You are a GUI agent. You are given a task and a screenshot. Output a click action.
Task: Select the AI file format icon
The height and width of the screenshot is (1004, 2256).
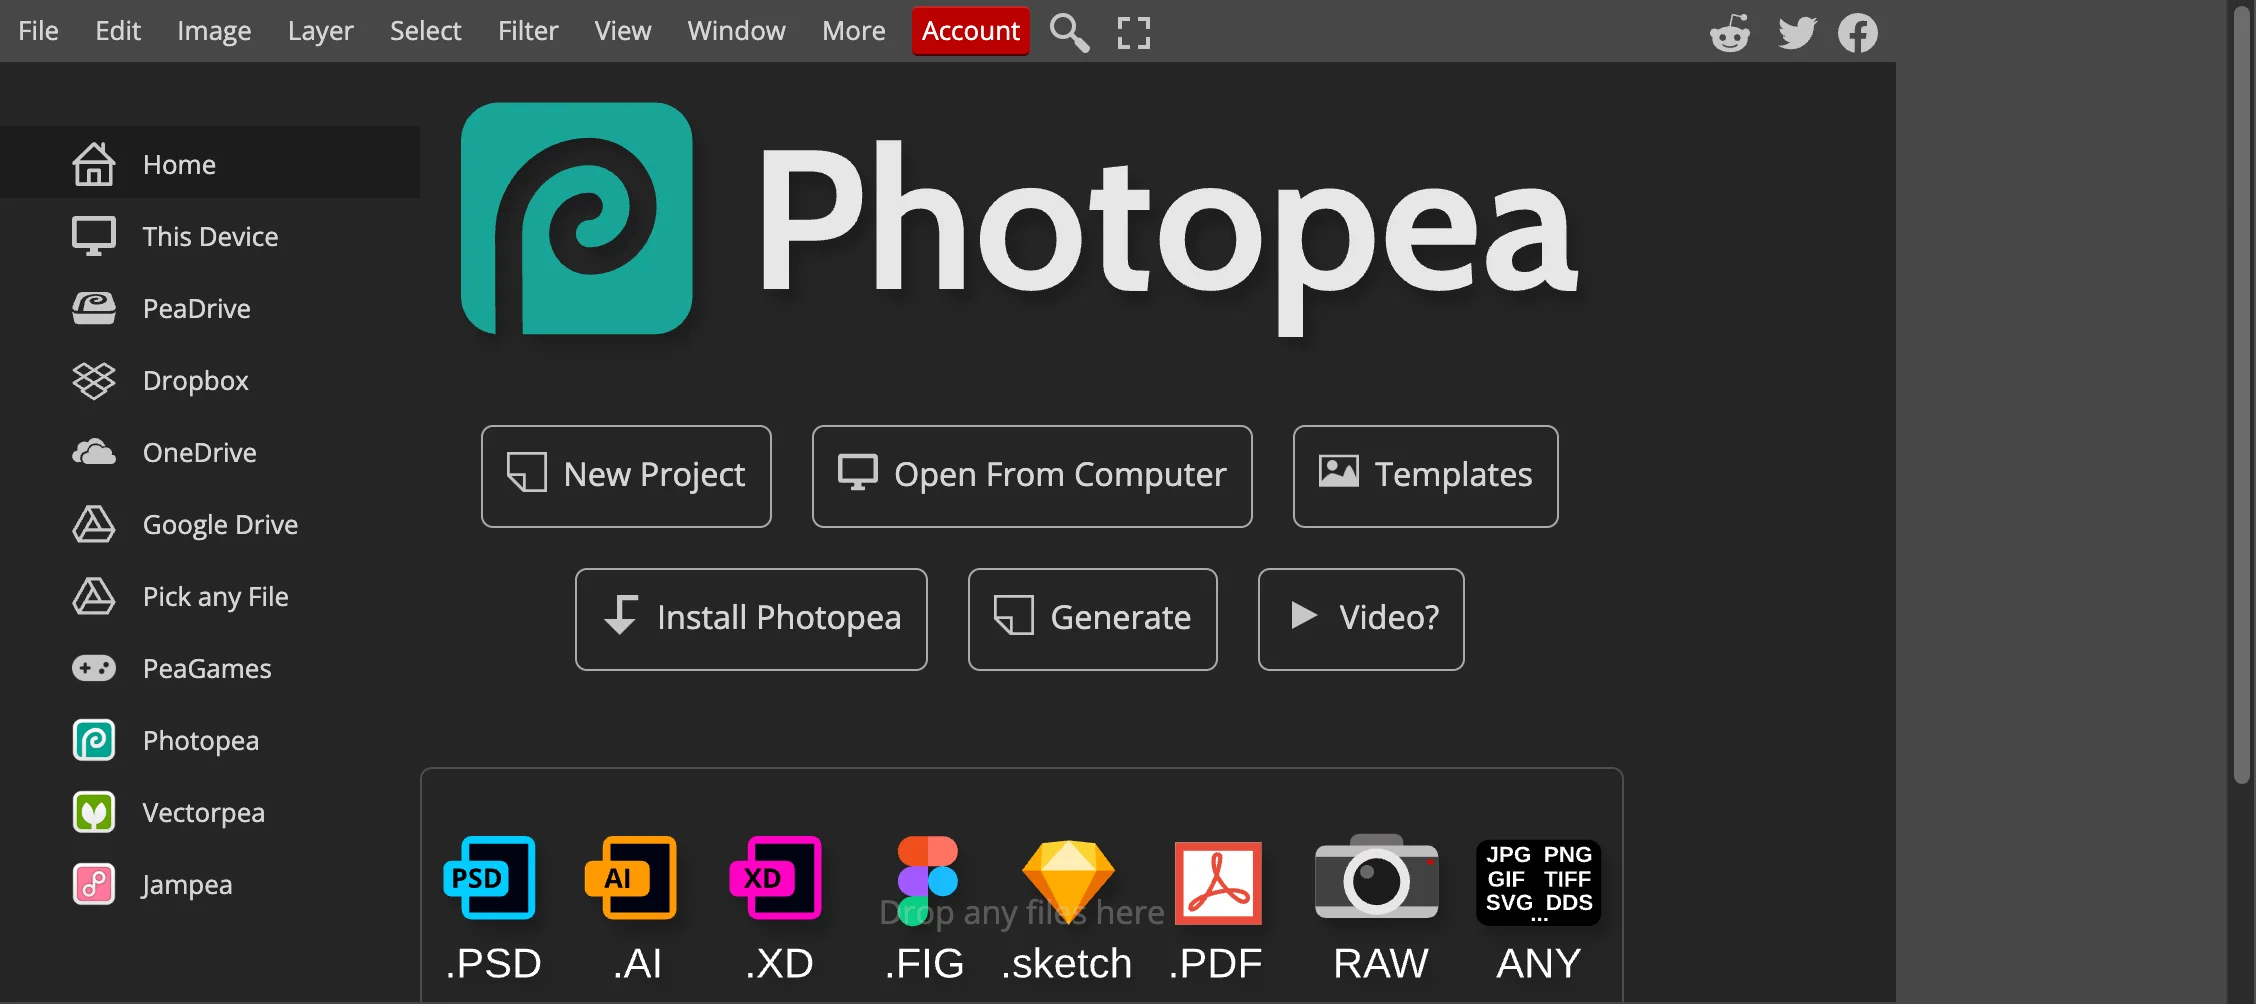tap(631, 877)
